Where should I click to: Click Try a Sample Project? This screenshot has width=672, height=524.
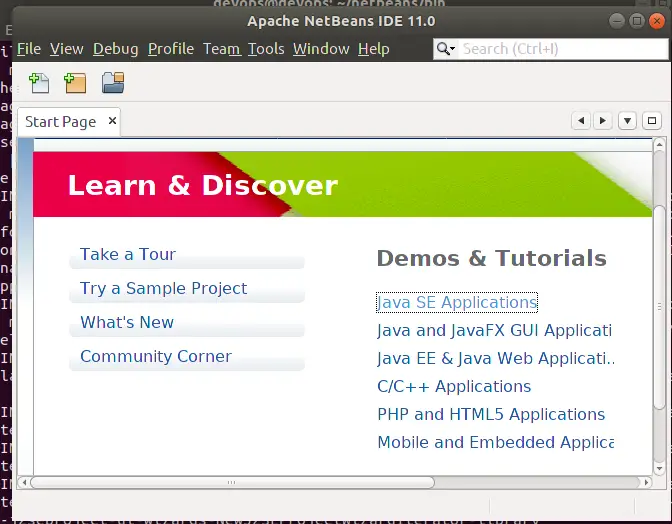[187, 290]
